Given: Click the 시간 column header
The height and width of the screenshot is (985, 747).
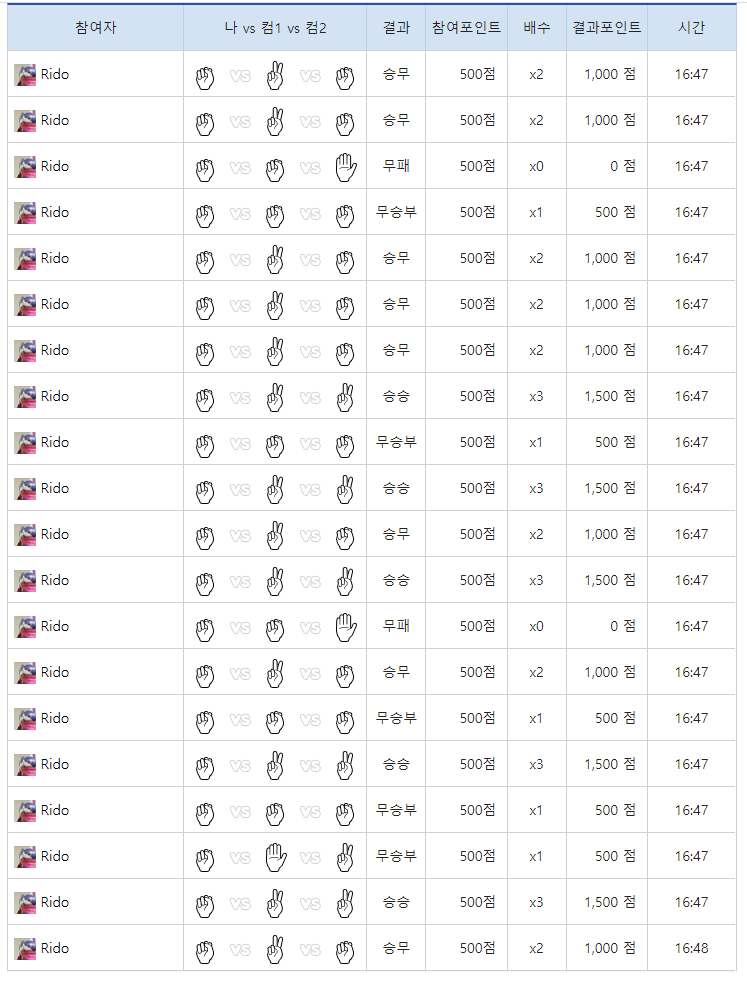Looking at the screenshot, I should point(691,28).
